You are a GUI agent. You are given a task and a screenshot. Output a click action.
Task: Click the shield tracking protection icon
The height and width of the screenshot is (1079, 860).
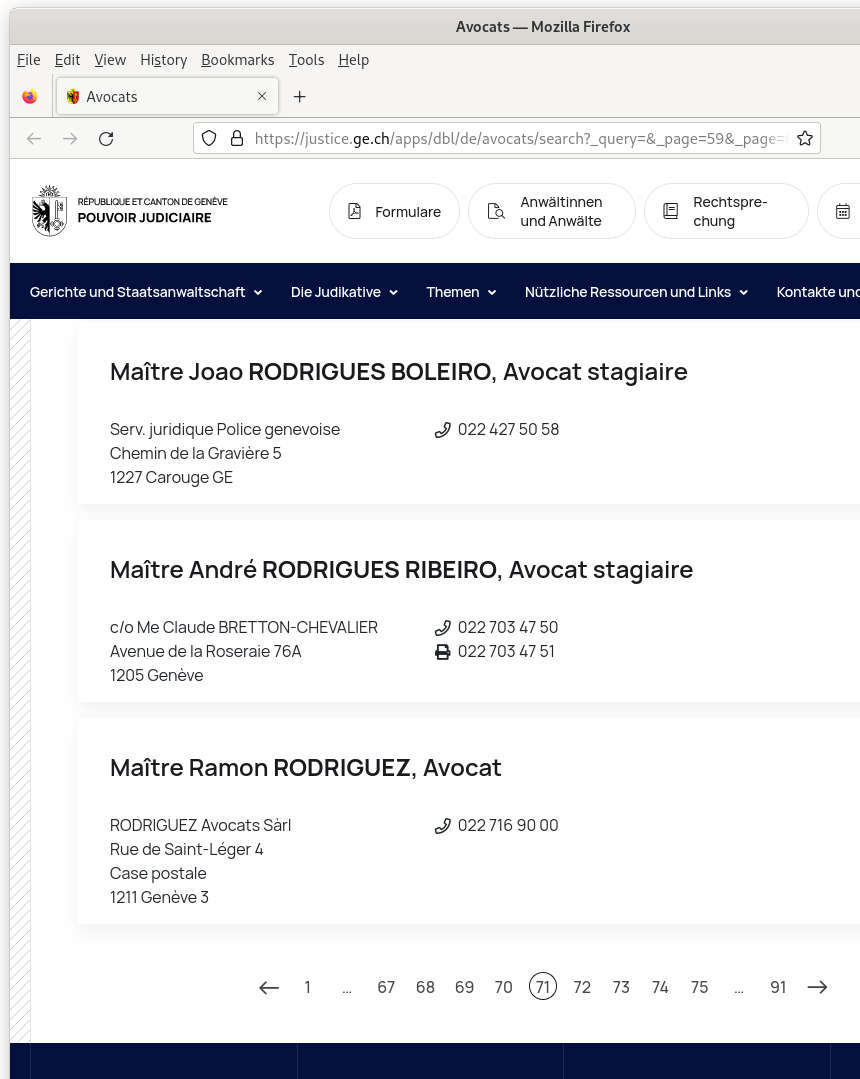pos(208,138)
